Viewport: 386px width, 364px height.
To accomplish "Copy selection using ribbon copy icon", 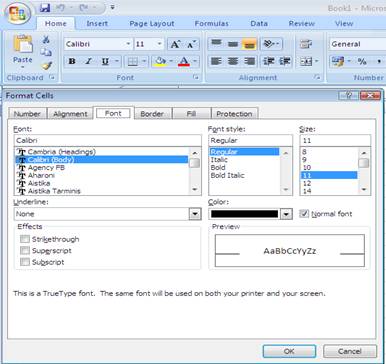I will (46, 52).
